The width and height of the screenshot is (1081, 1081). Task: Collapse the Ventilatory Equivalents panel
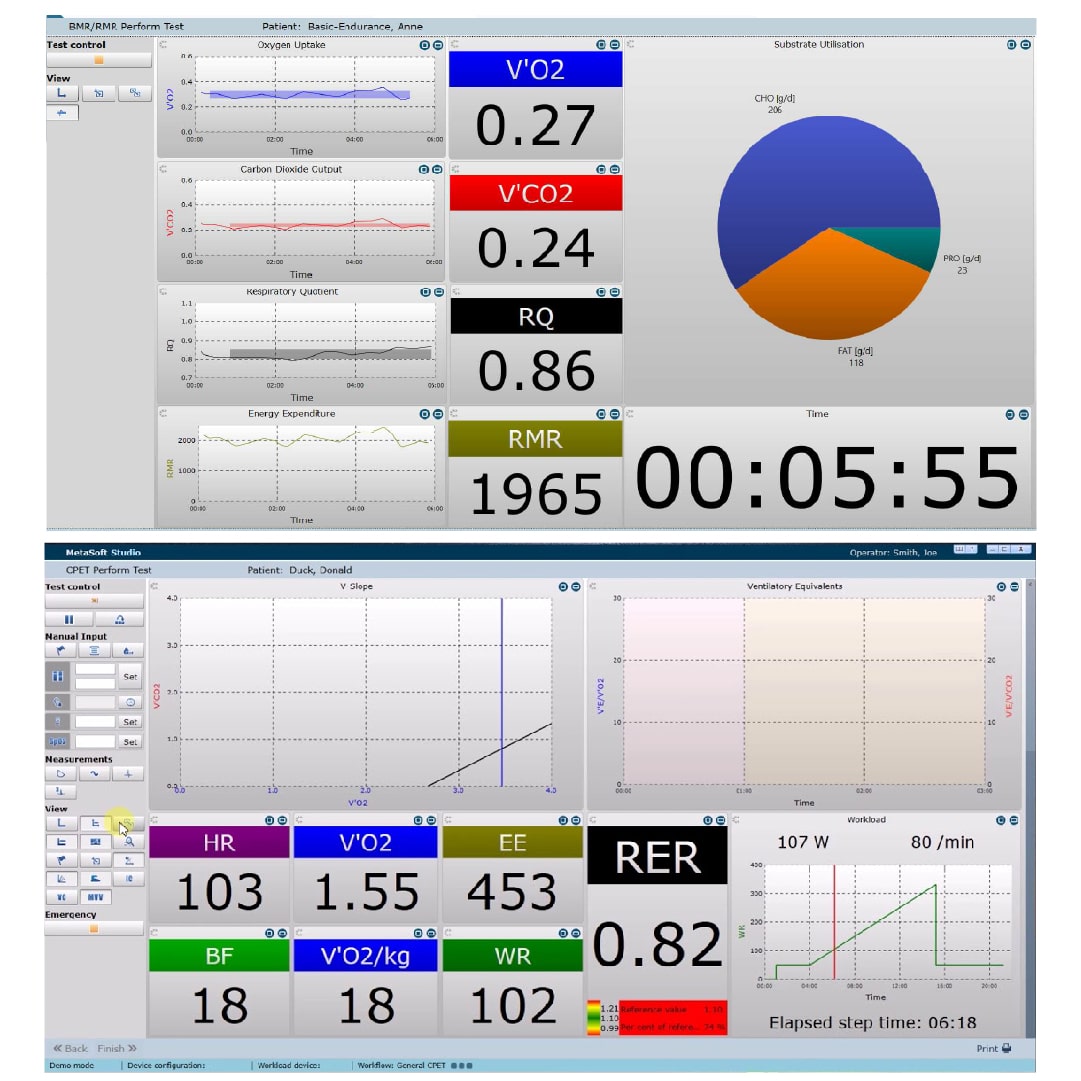pos(1013,587)
